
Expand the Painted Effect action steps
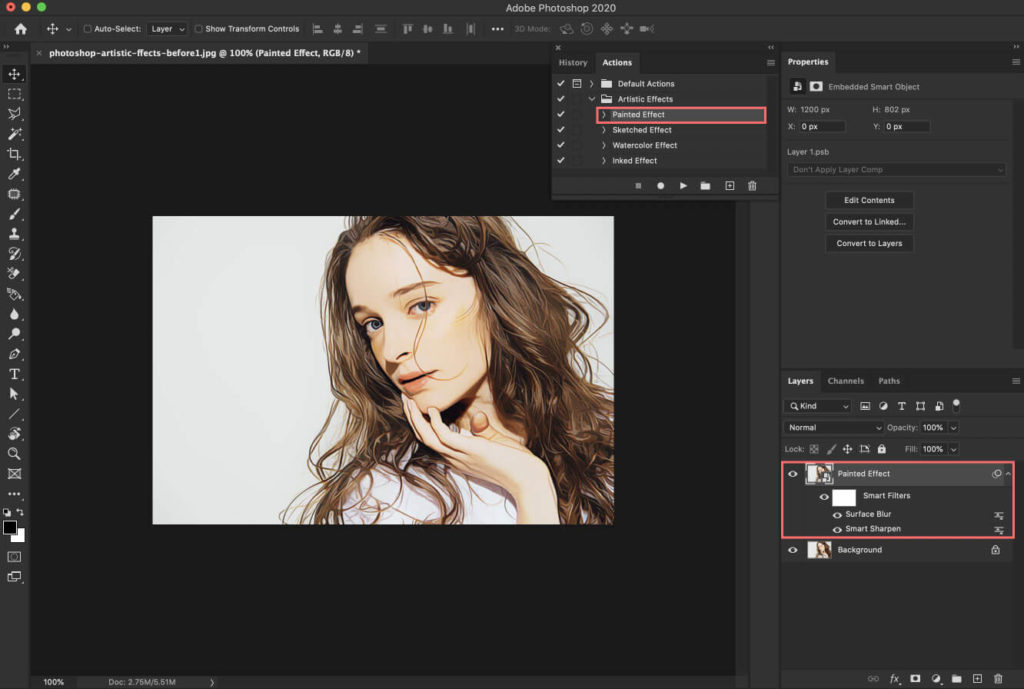[603, 114]
